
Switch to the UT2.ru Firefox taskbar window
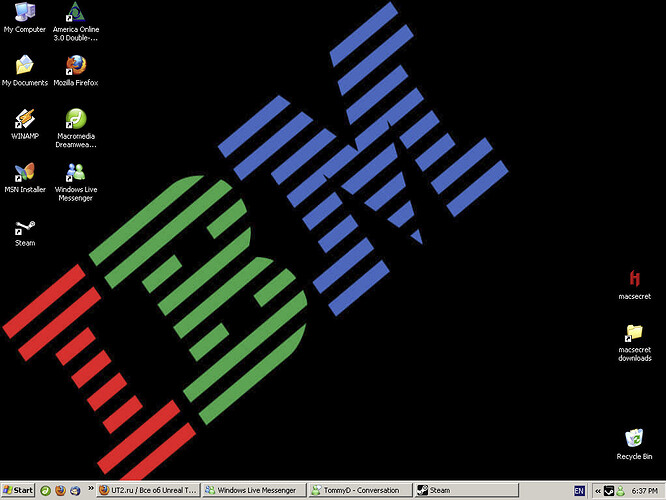coord(148,491)
